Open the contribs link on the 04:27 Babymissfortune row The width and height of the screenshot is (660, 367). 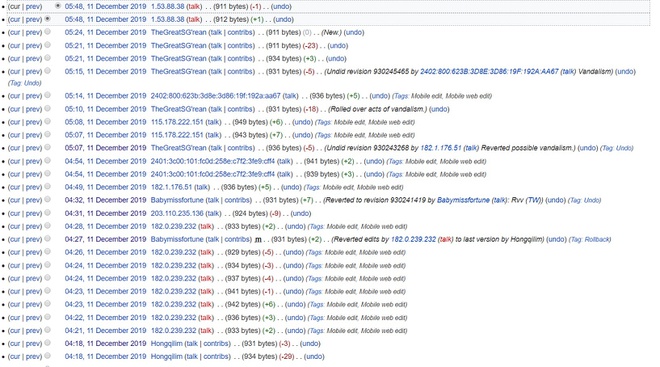pyautogui.click(x=237, y=239)
